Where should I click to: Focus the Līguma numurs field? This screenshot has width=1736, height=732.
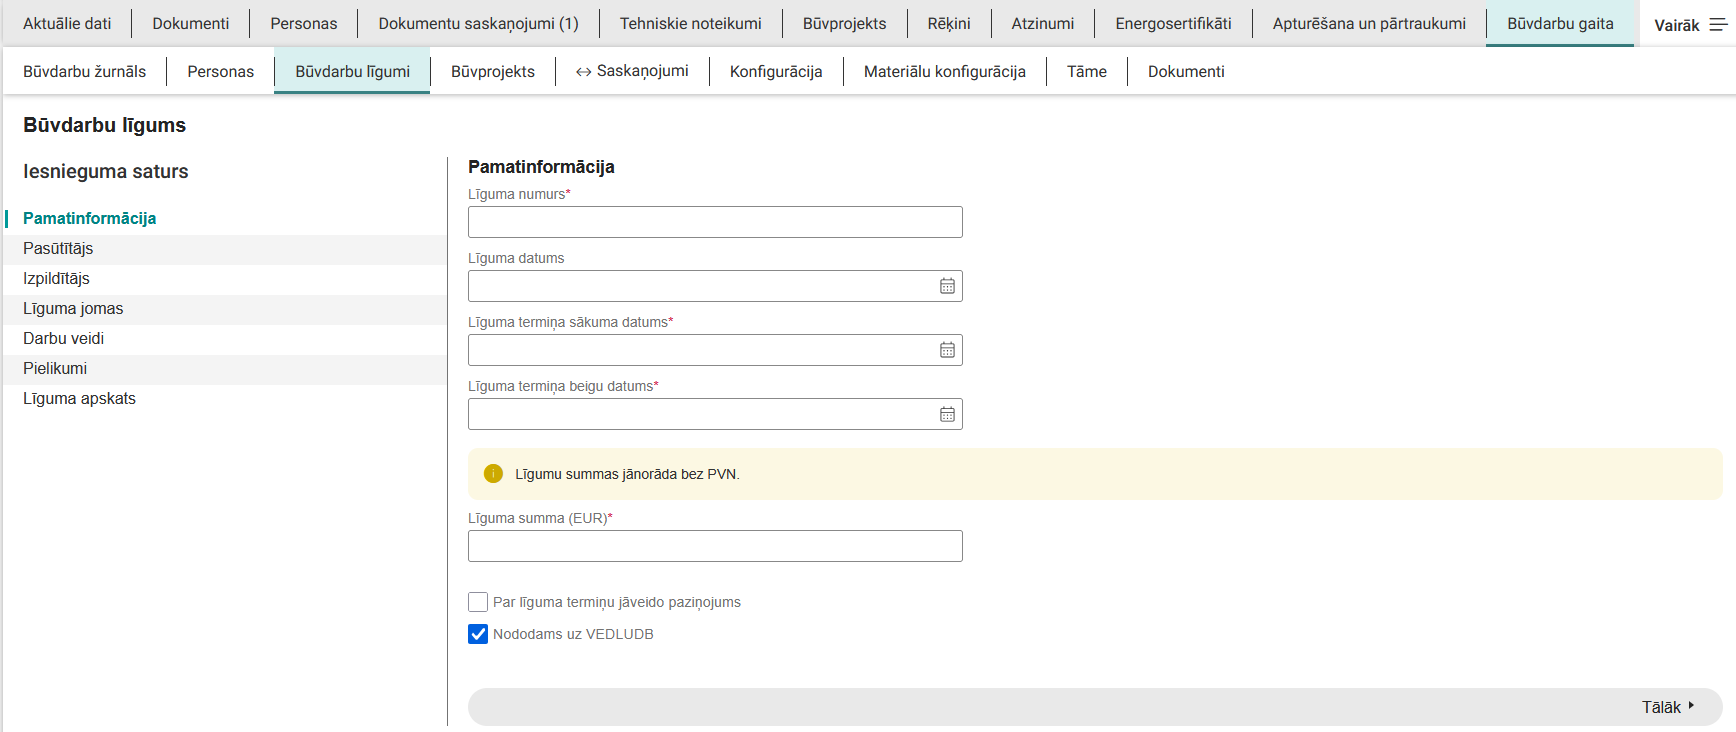point(715,222)
